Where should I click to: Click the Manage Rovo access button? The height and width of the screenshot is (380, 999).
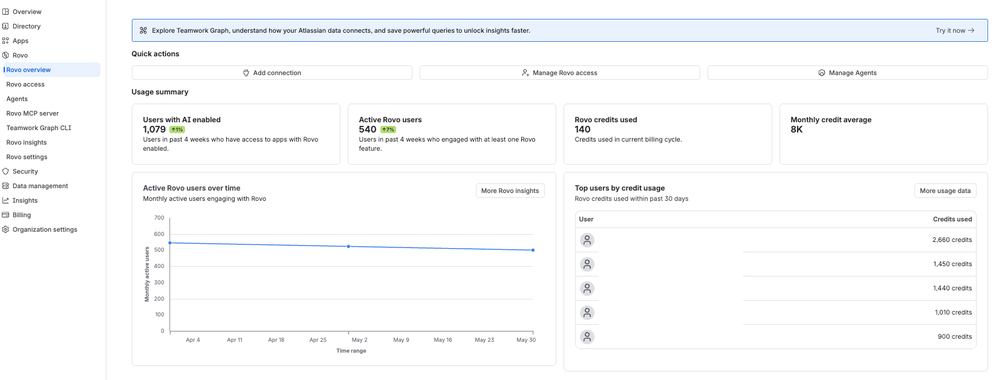[x=559, y=73]
